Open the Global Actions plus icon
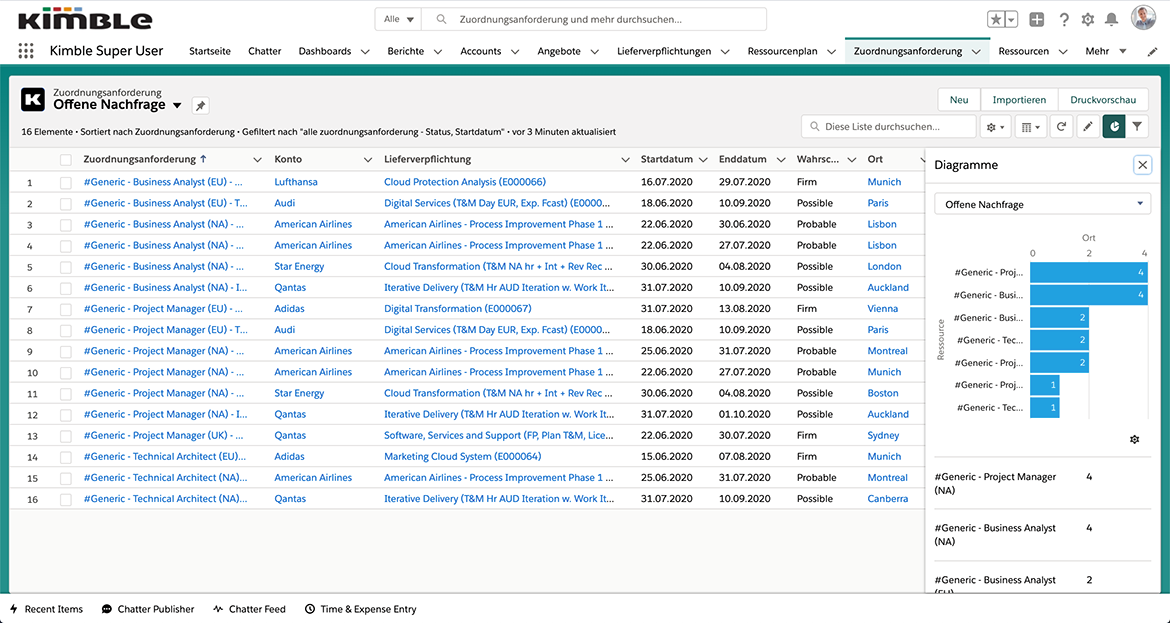Viewport: 1170px width, 623px height. pos(1036,20)
